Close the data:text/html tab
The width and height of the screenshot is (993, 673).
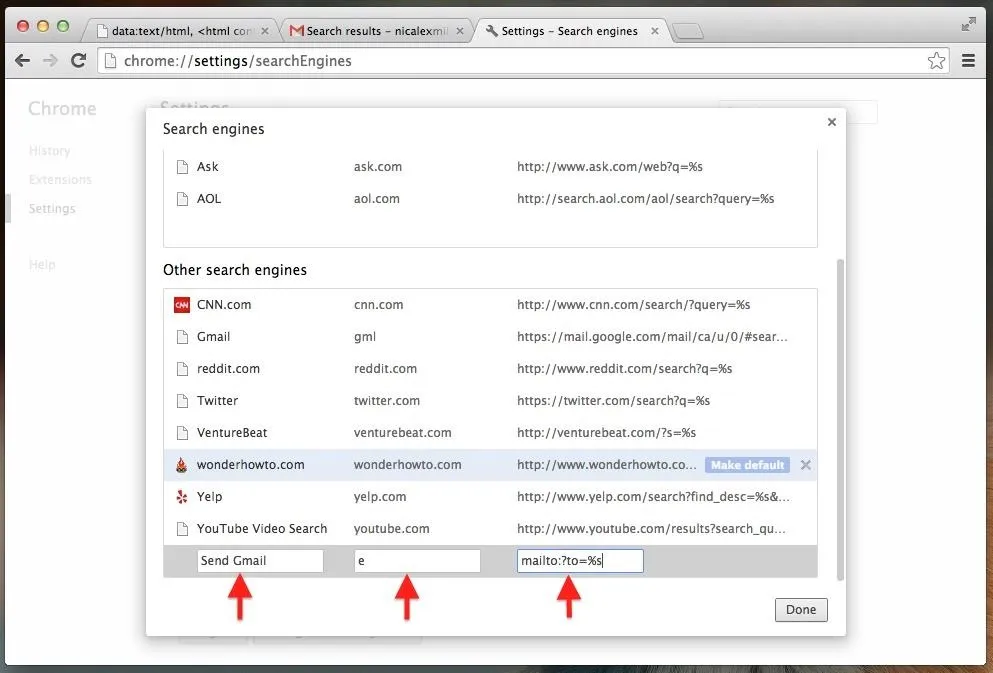coord(265,31)
